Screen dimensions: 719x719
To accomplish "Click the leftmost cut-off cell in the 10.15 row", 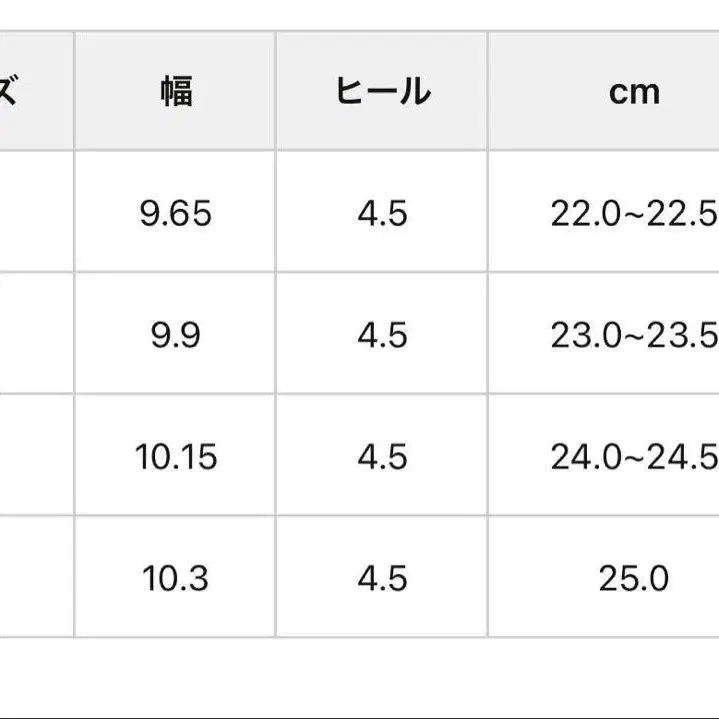I will pos(35,457).
